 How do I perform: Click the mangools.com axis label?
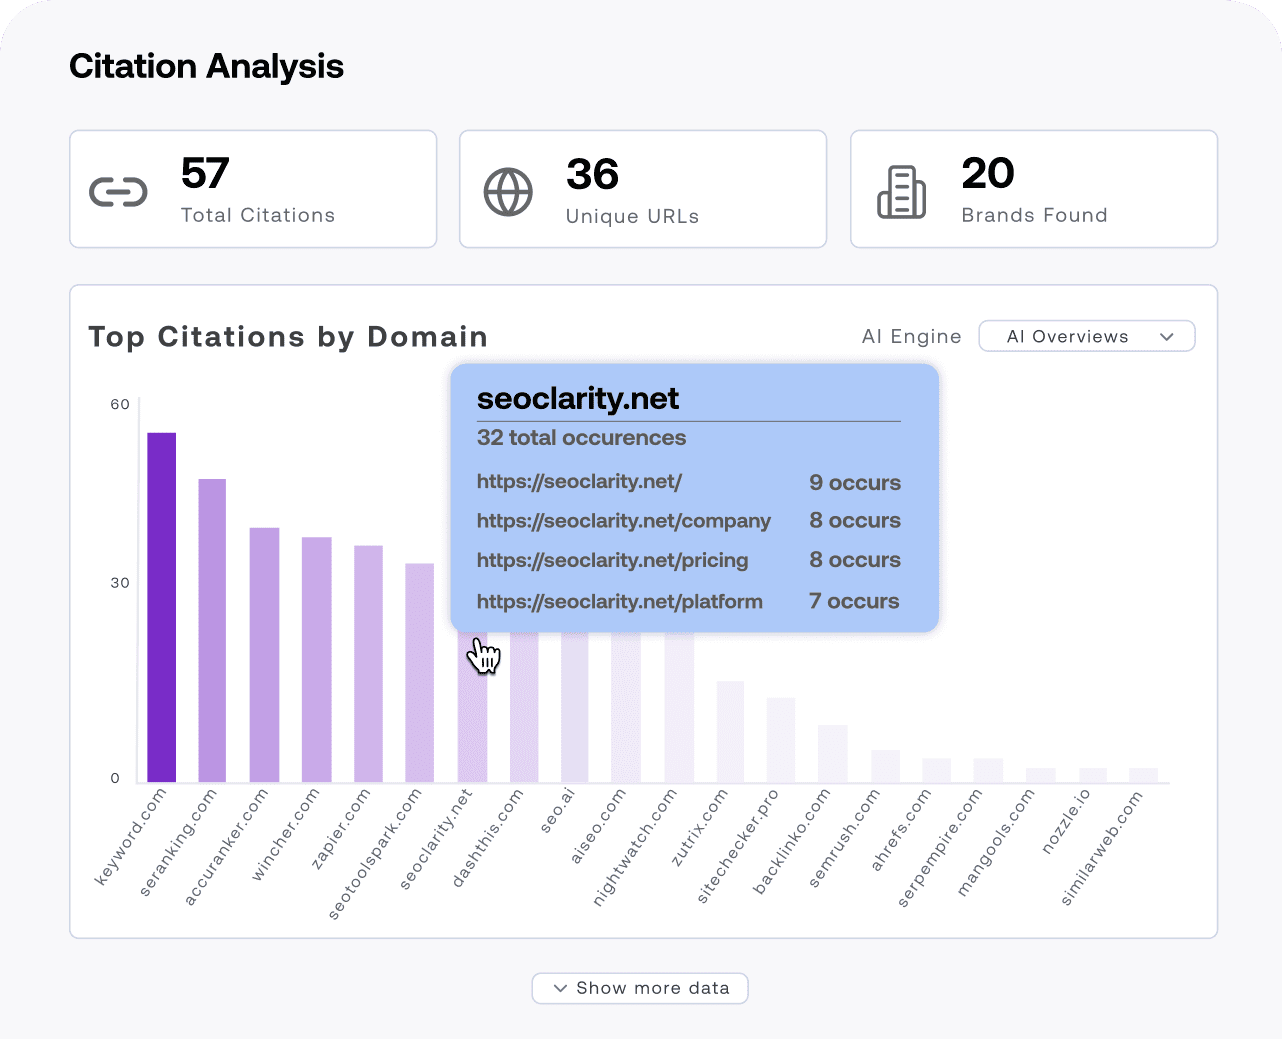pos(996,843)
